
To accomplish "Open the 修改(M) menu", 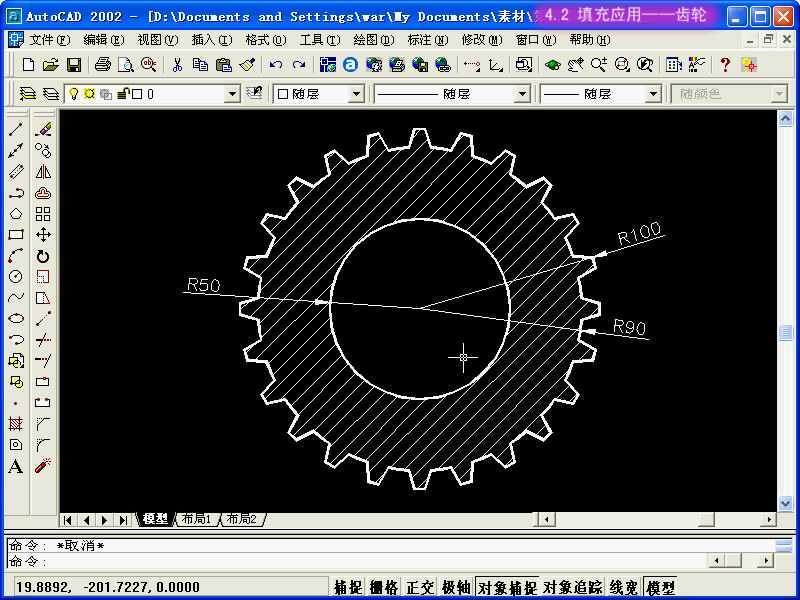I will 482,40.
